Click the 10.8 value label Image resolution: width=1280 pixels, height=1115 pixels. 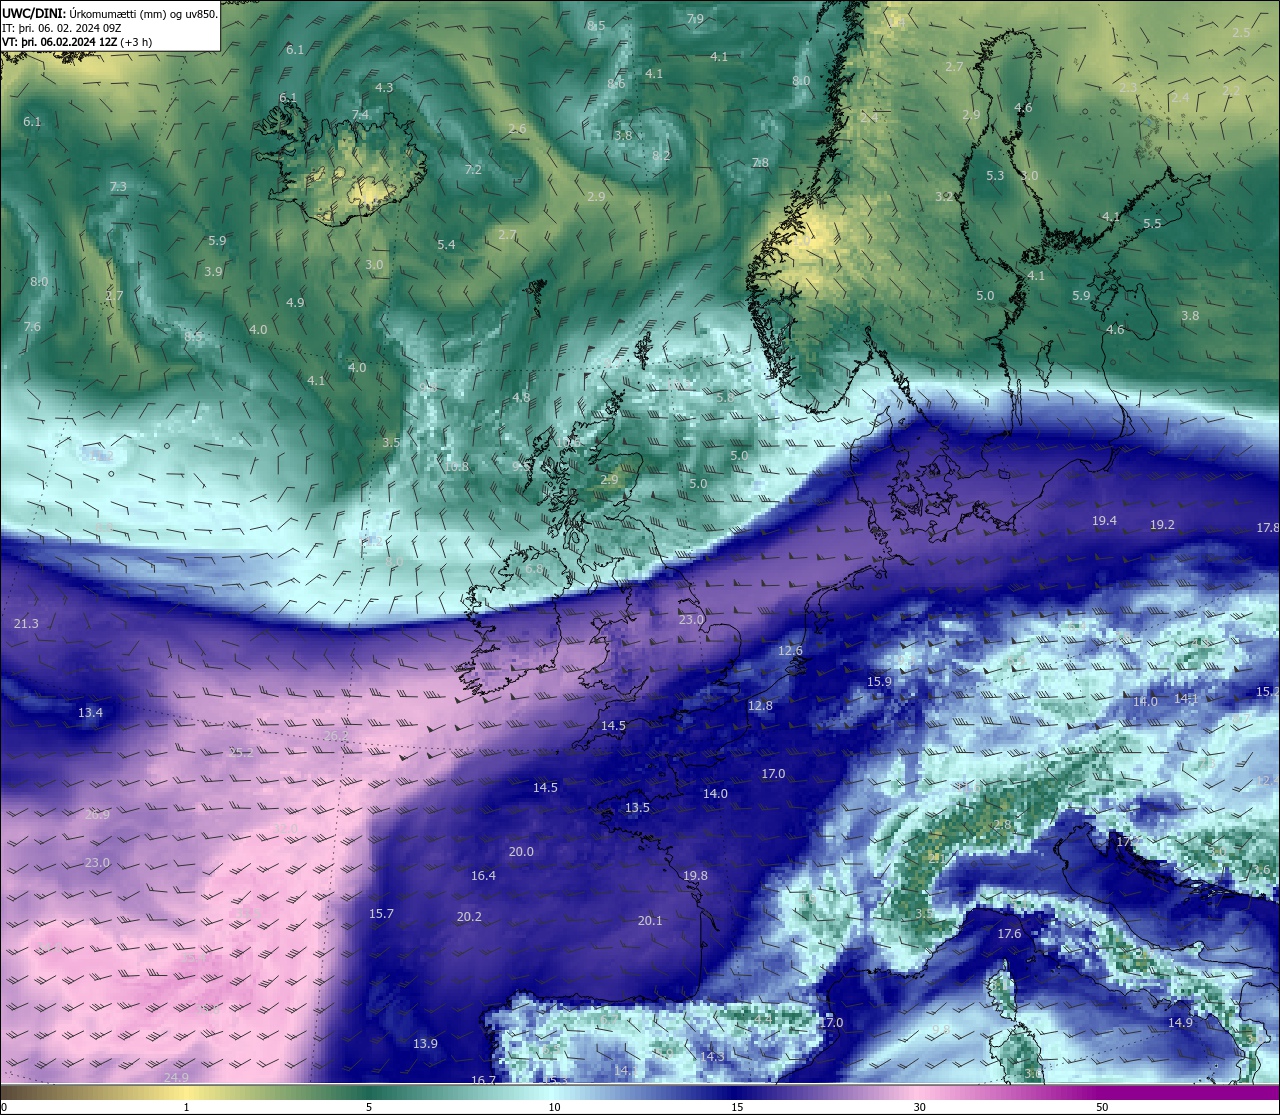click(456, 467)
